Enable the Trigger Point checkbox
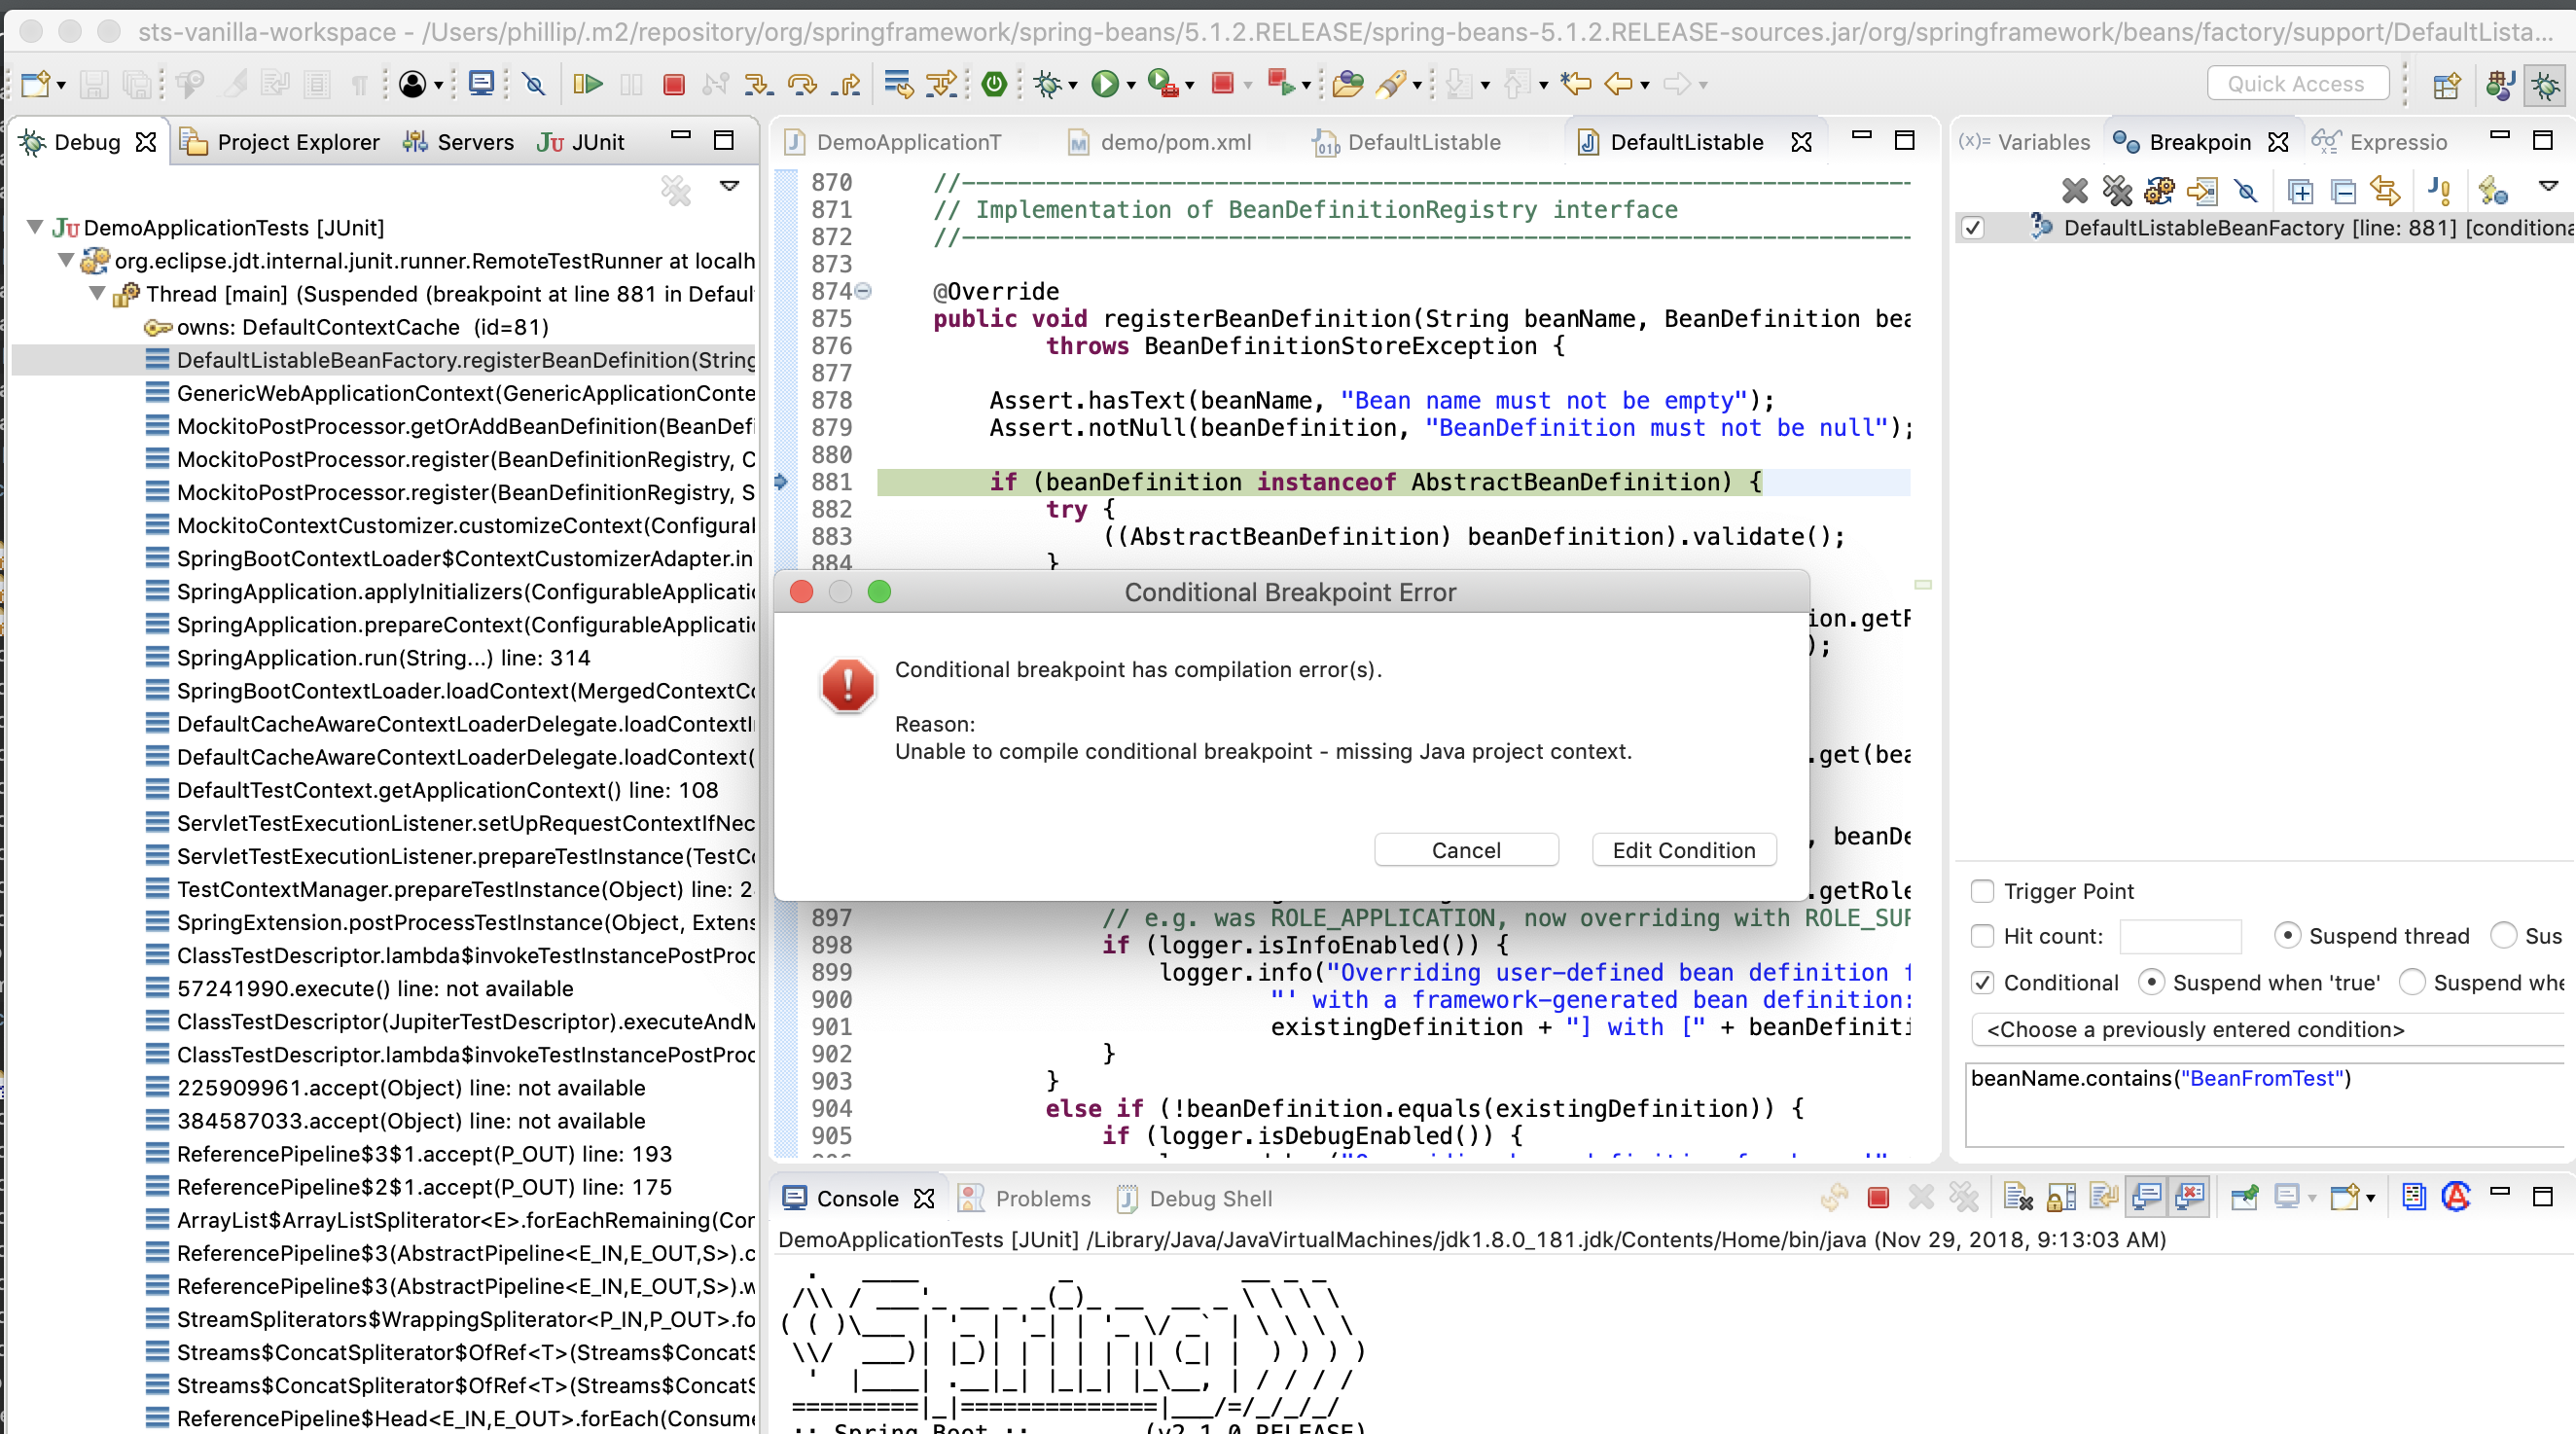 [x=1982, y=891]
